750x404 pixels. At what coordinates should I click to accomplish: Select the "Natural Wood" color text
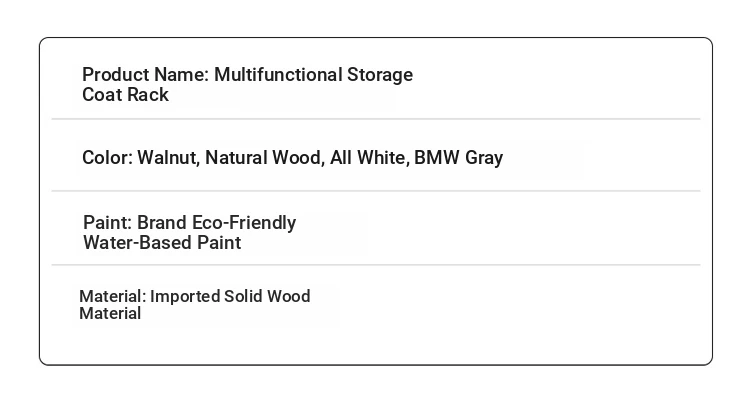click(265, 158)
